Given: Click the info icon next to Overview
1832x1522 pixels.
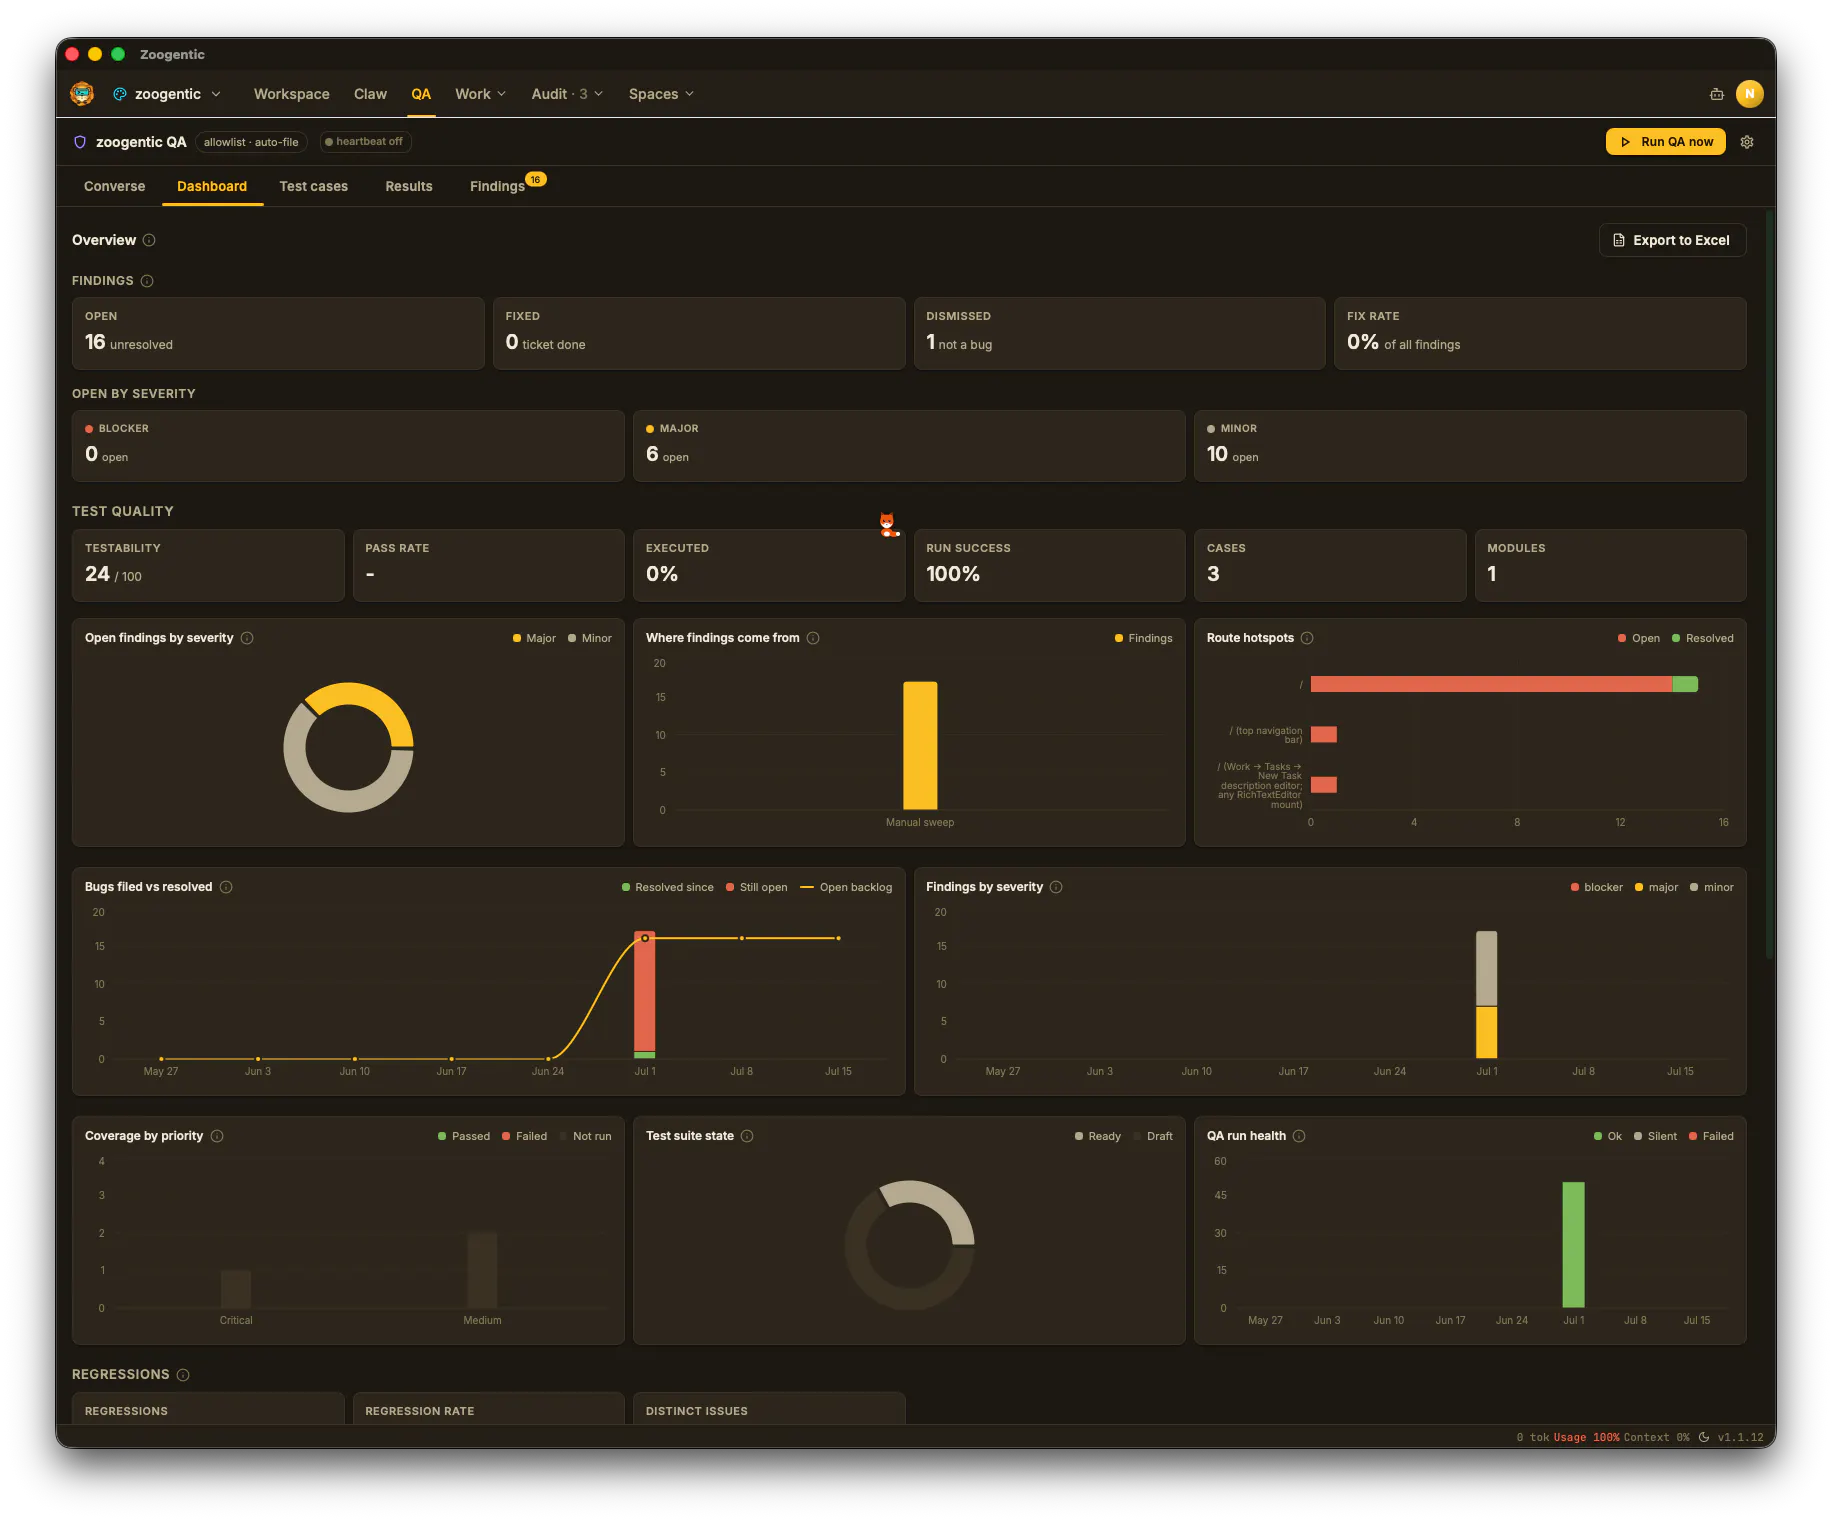Looking at the screenshot, I should [149, 240].
